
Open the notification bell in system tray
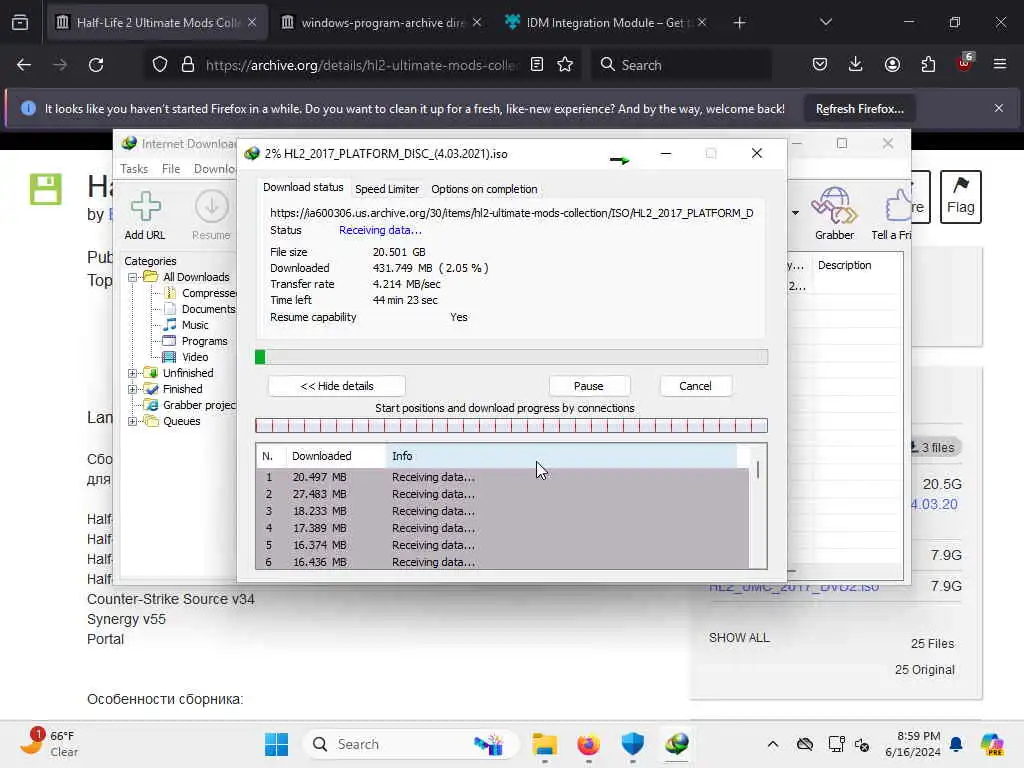tap(956, 744)
